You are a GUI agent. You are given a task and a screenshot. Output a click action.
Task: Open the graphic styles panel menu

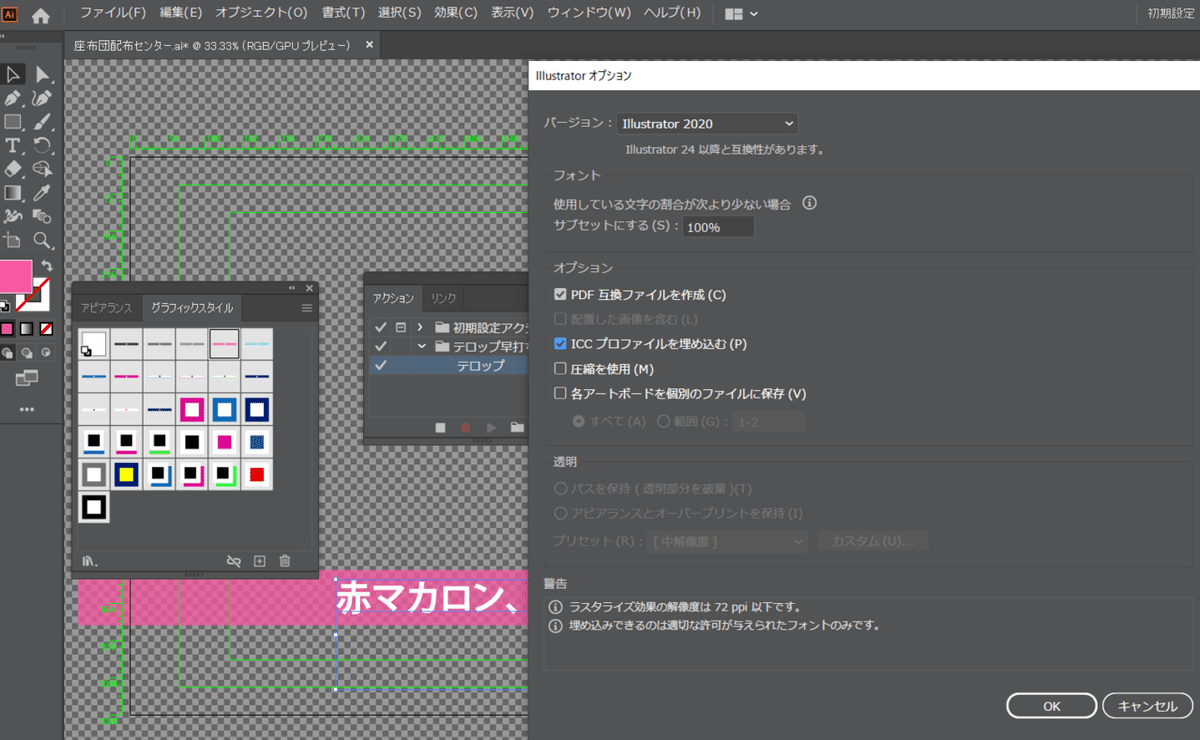point(307,308)
